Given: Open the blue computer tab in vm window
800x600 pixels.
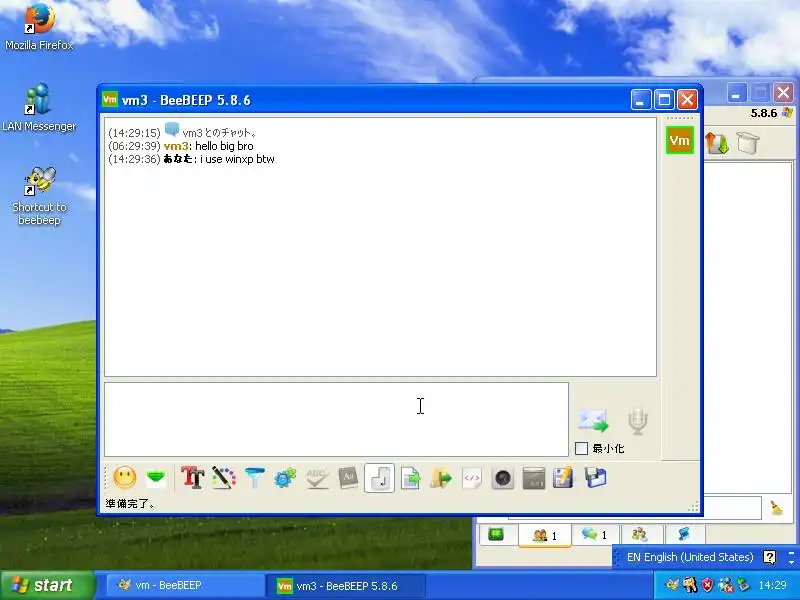Looking at the screenshot, I should pos(684,535).
